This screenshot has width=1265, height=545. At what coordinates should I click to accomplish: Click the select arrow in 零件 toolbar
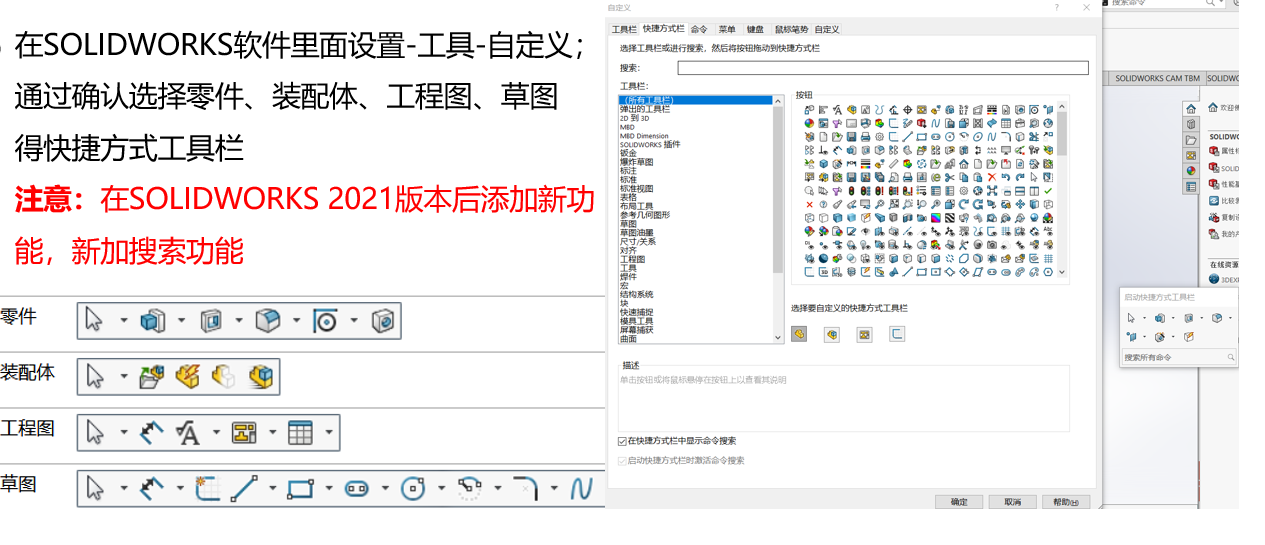point(94,320)
